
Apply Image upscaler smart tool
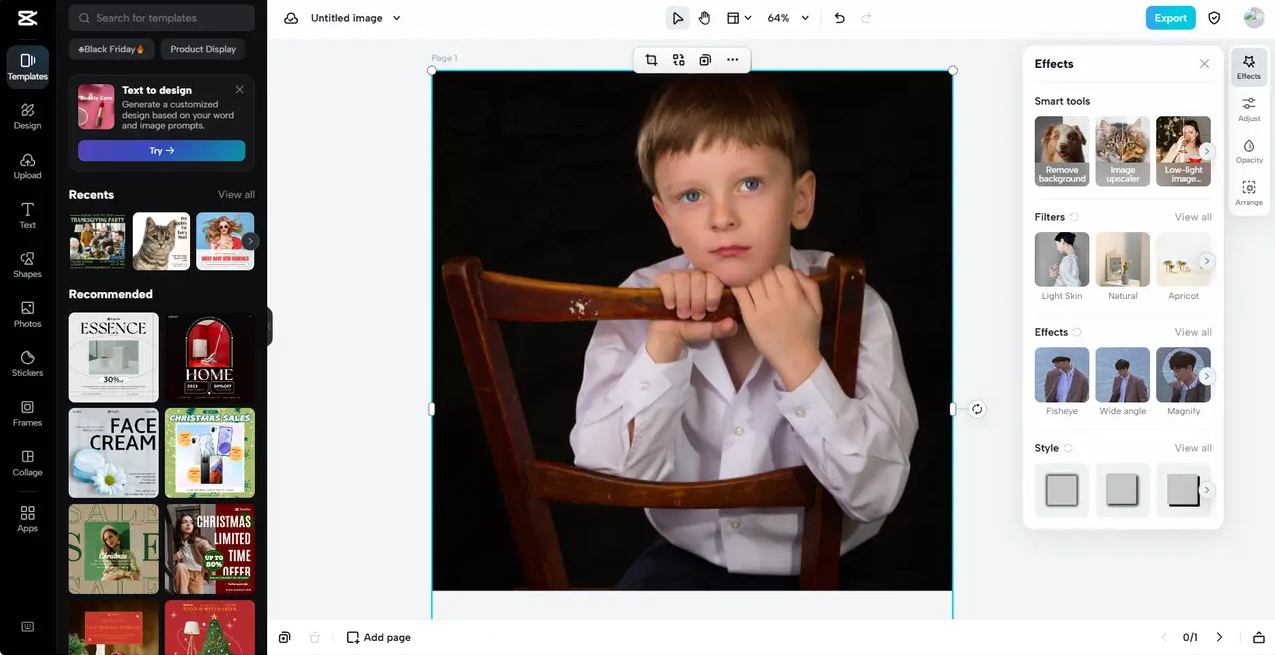coord(1123,151)
